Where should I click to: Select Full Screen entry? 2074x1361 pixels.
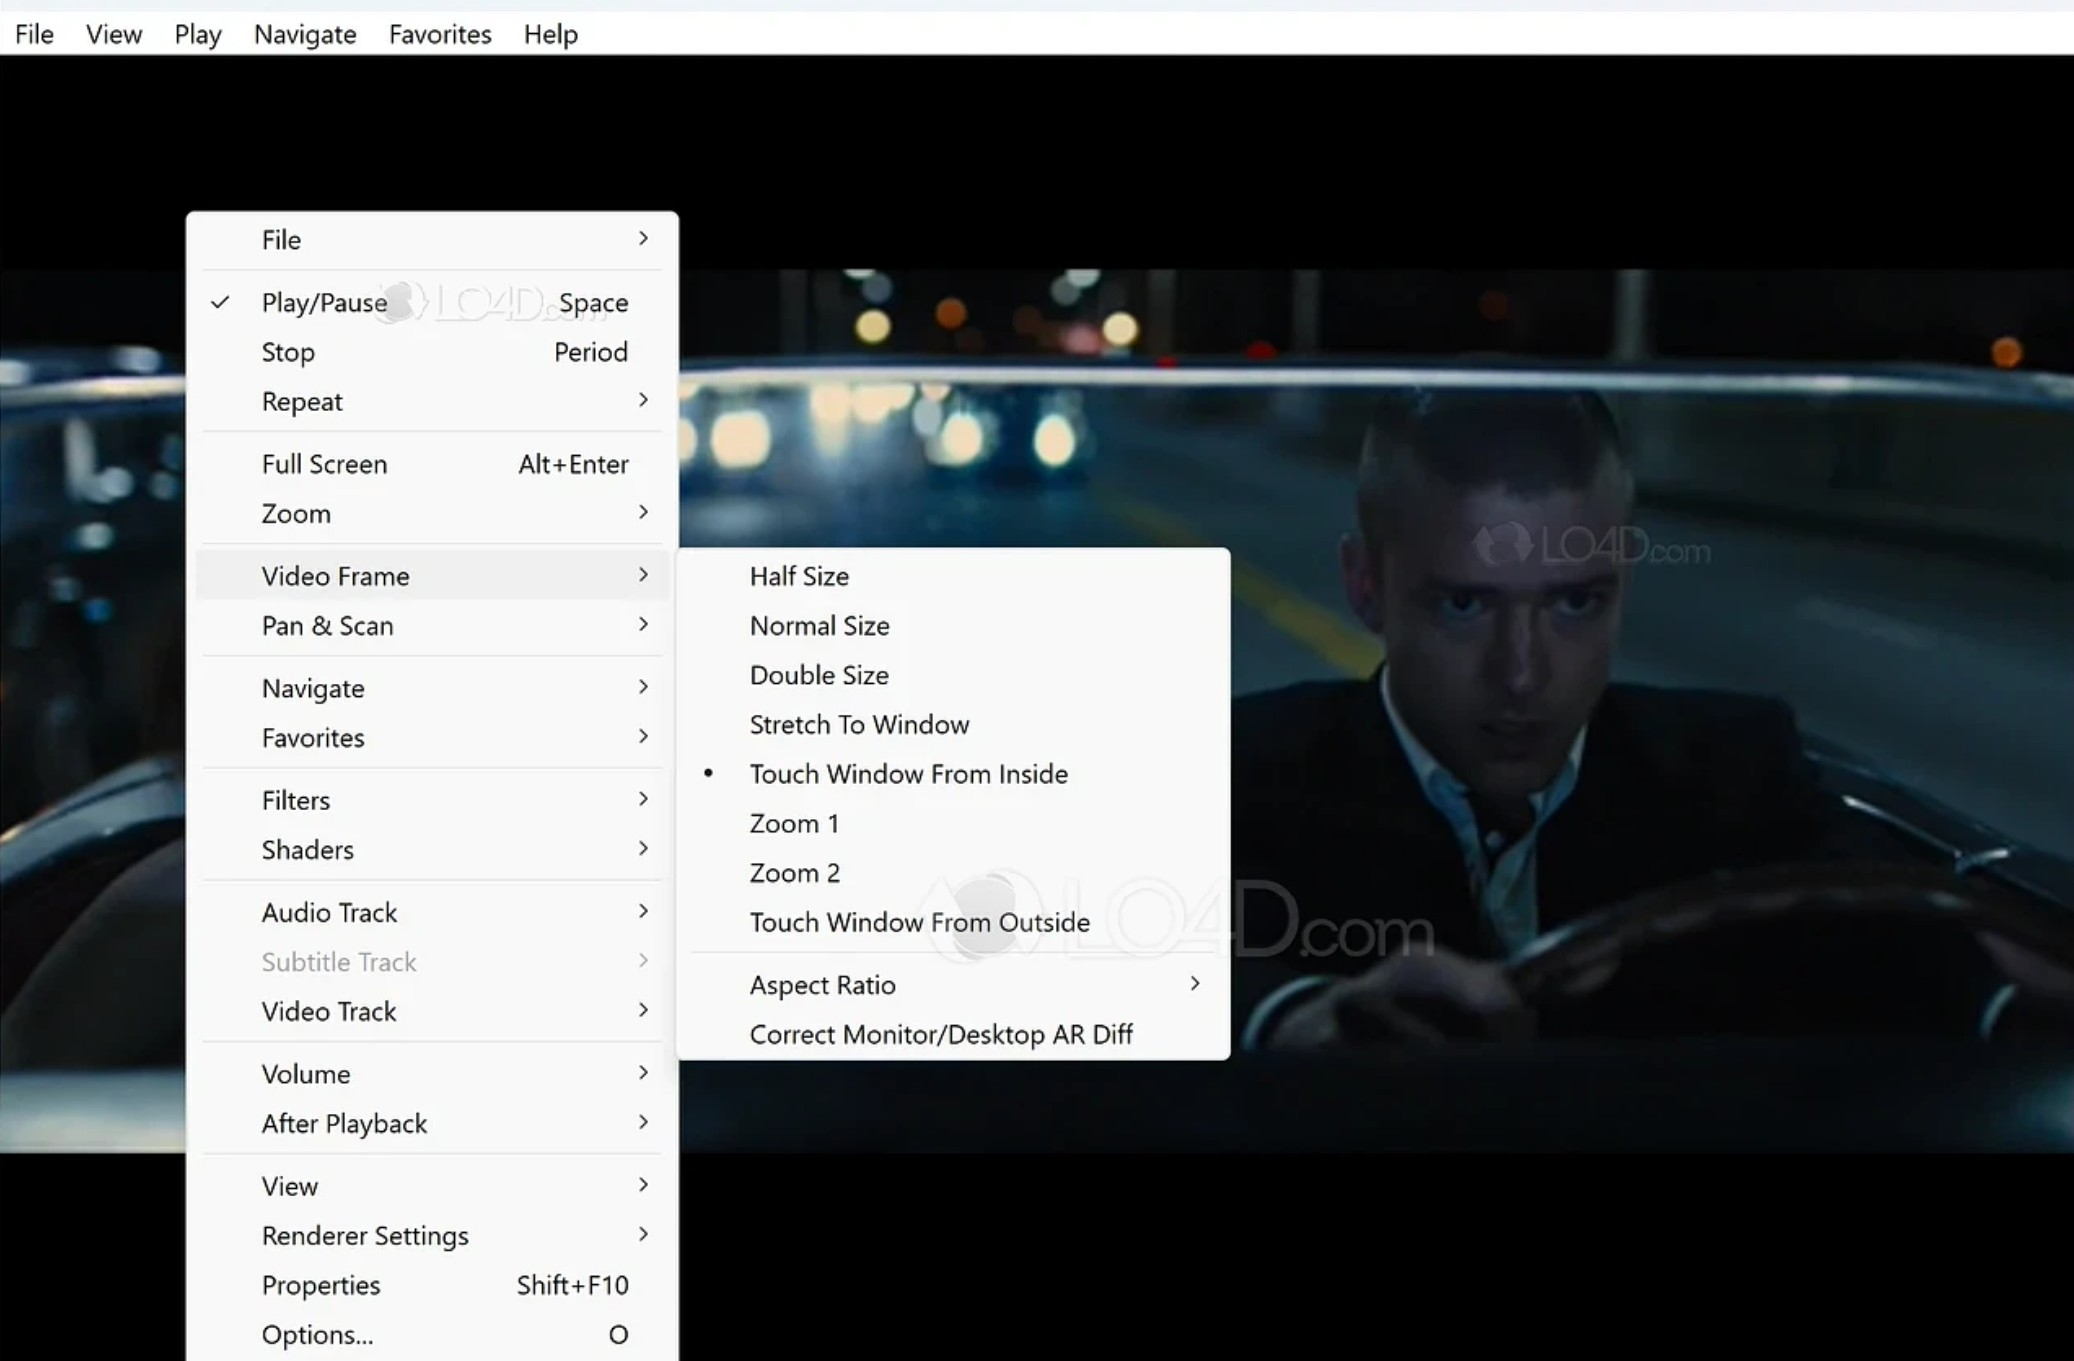coord(432,464)
